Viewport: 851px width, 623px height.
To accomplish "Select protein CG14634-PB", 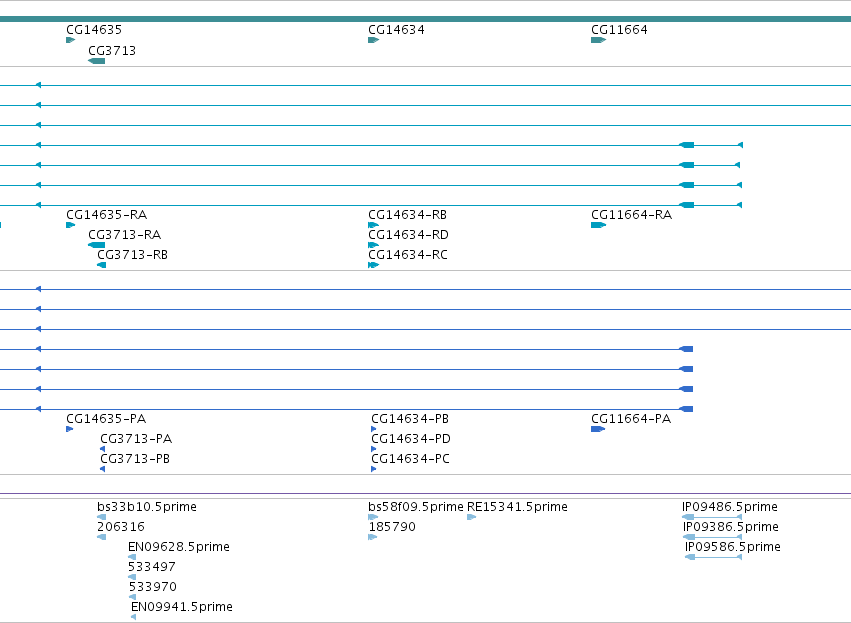I will pyautogui.click(x=410, y=419).
